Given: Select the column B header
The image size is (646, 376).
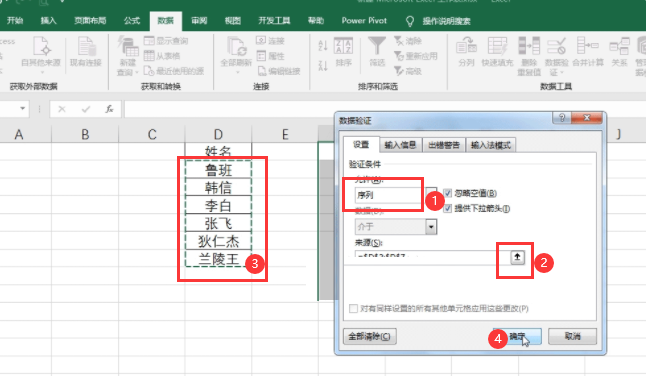Looking at the screenshot, I should point(85,134).
